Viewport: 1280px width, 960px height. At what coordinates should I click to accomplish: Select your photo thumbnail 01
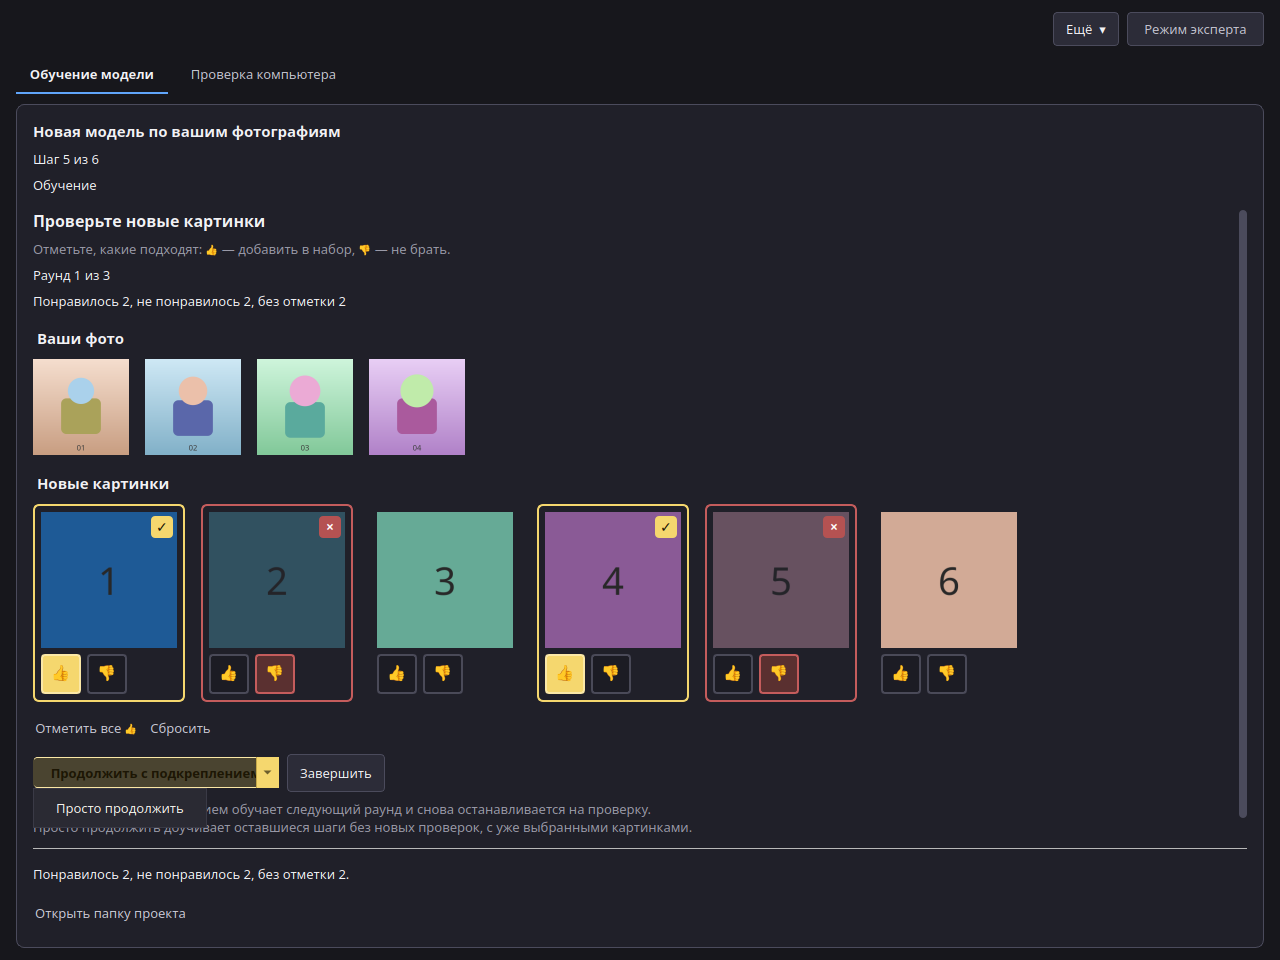coord(81,407)
